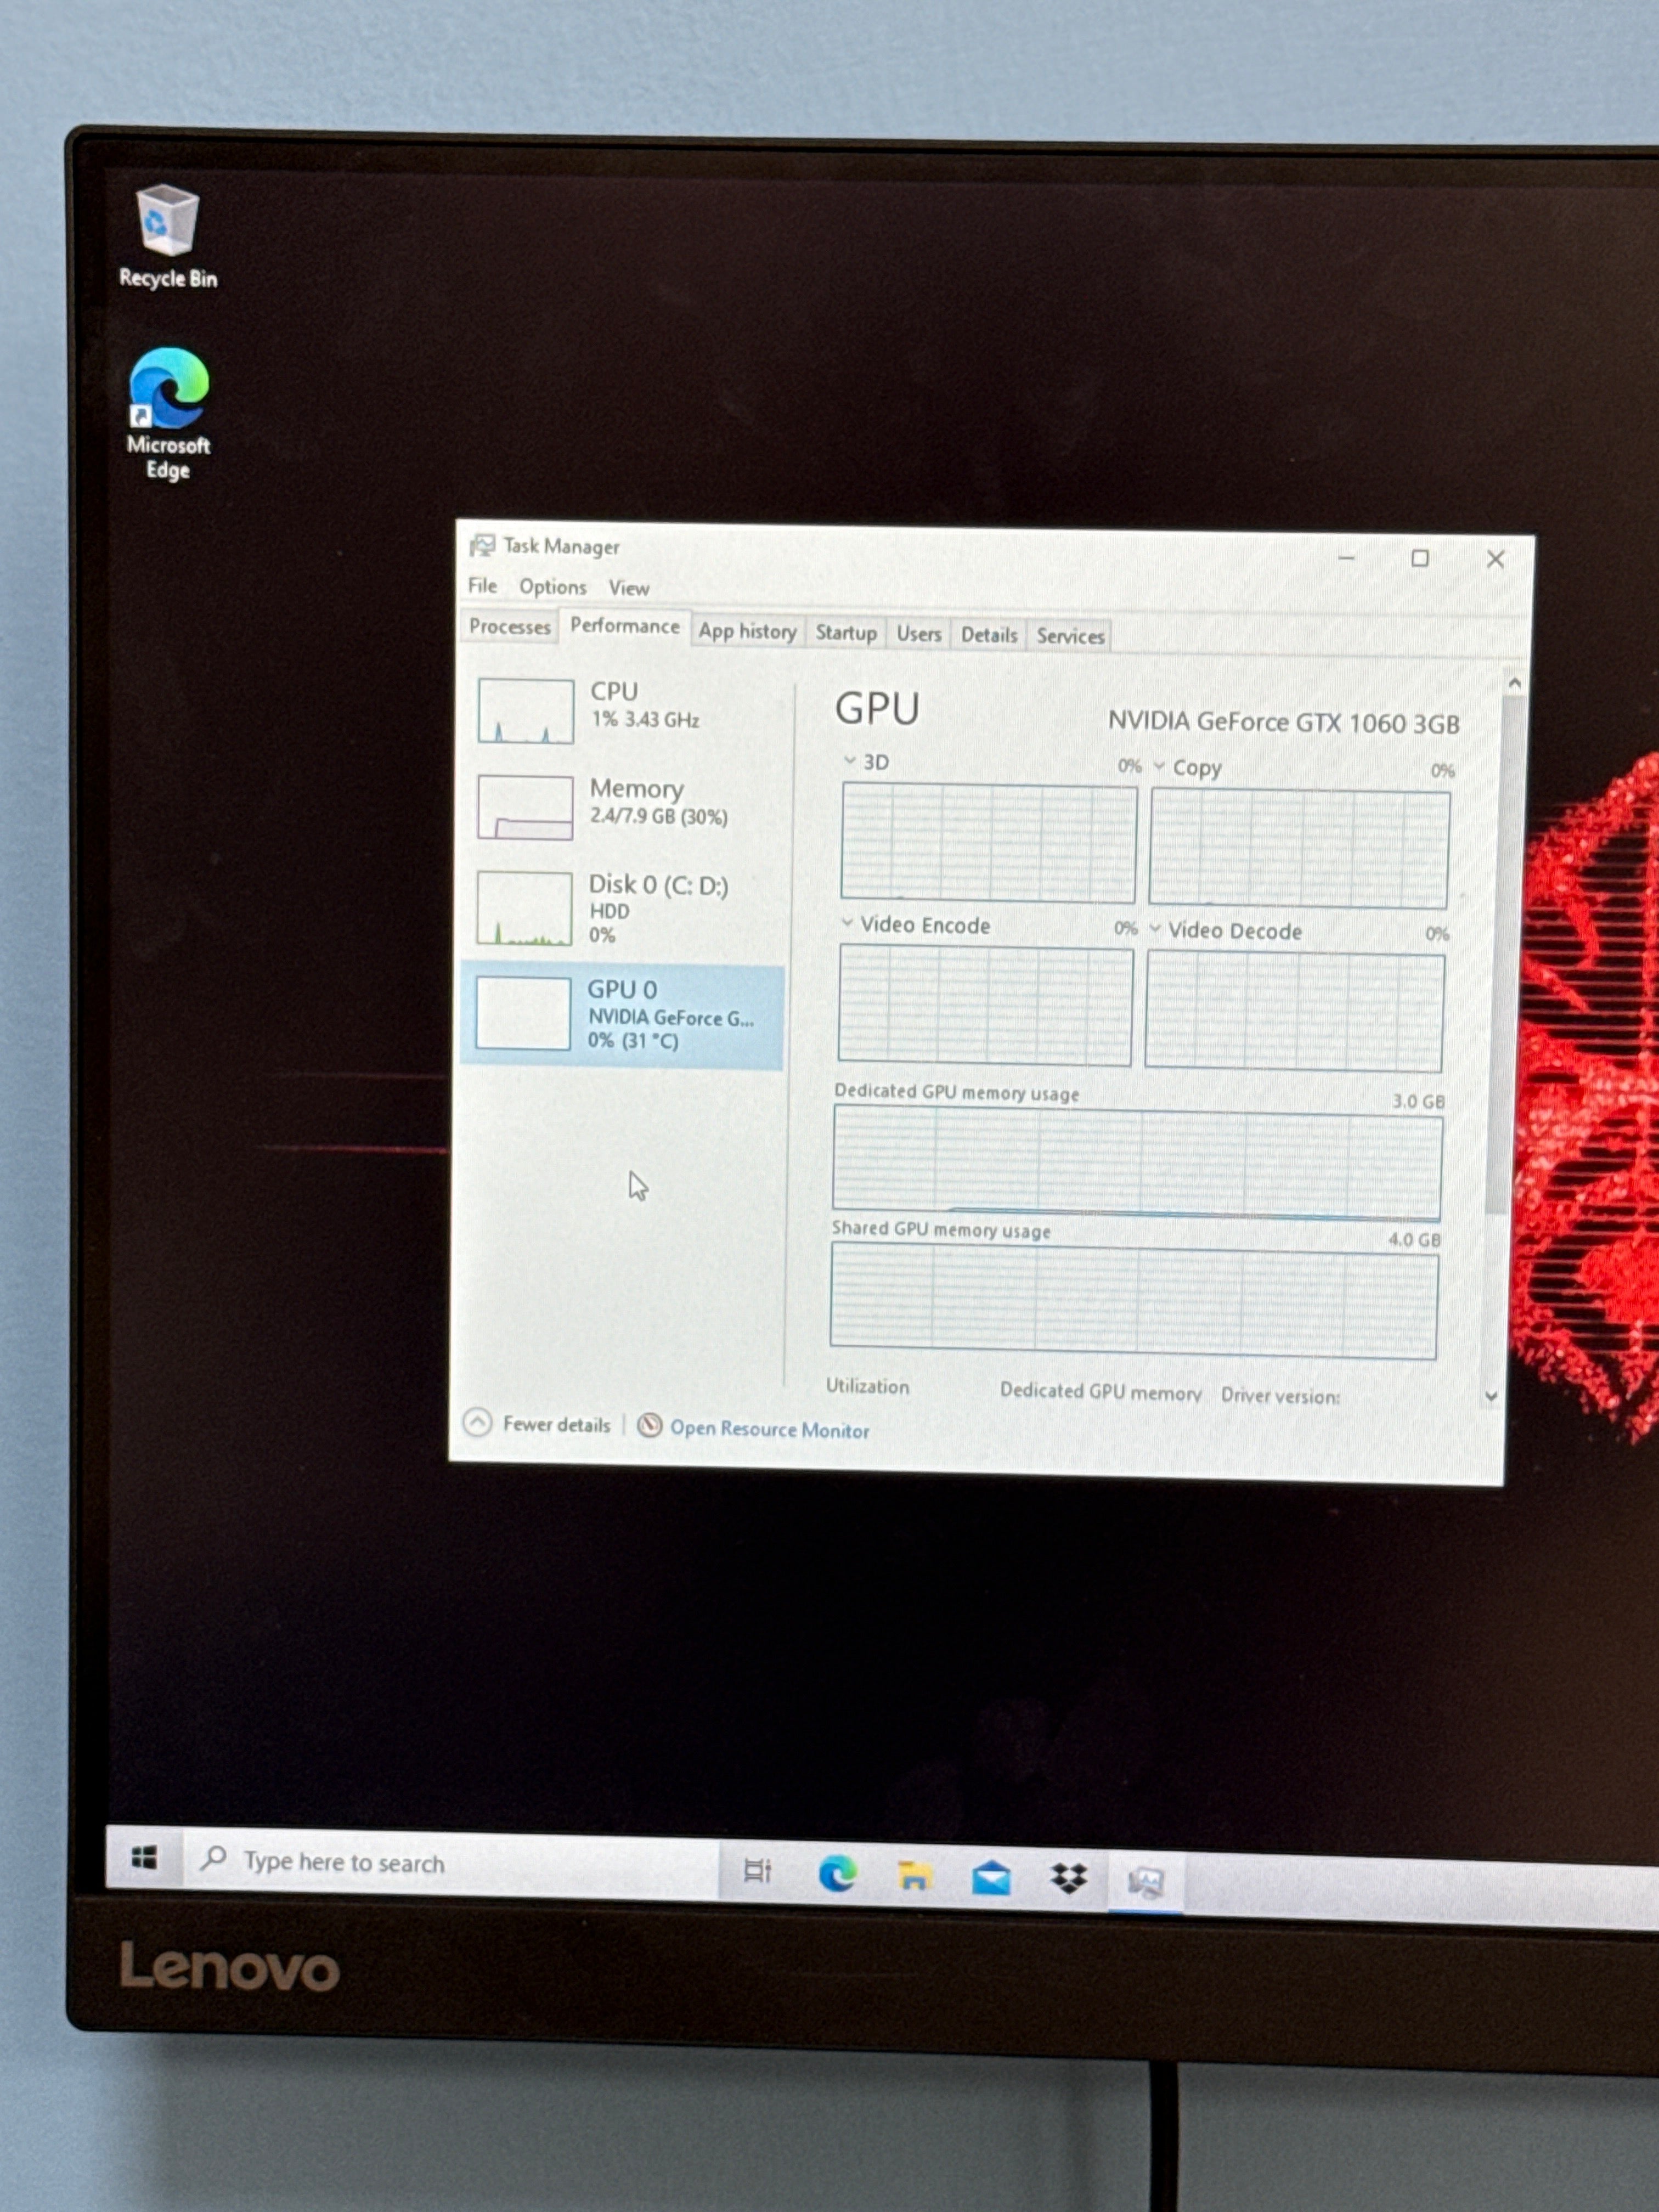Image resolution: width=1659 pixels, height=2212 pixels.
Task: Click the Copy engine usage graph
Action: pos(1299,849)
